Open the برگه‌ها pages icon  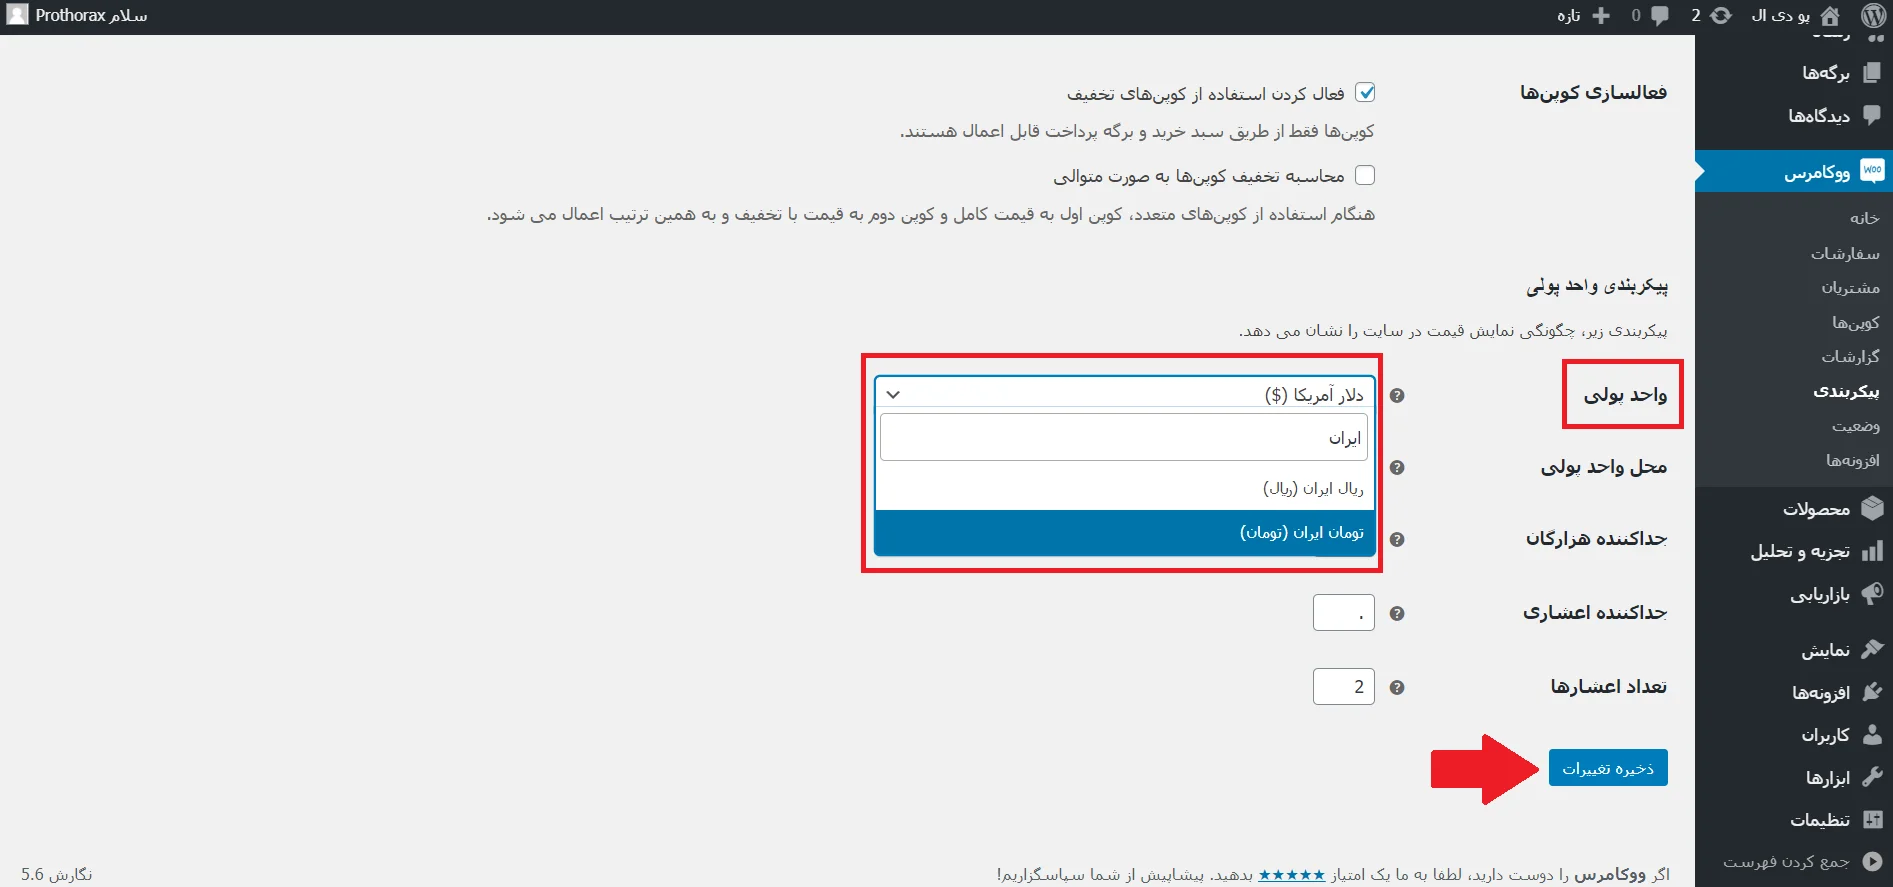pos(1872,72)
